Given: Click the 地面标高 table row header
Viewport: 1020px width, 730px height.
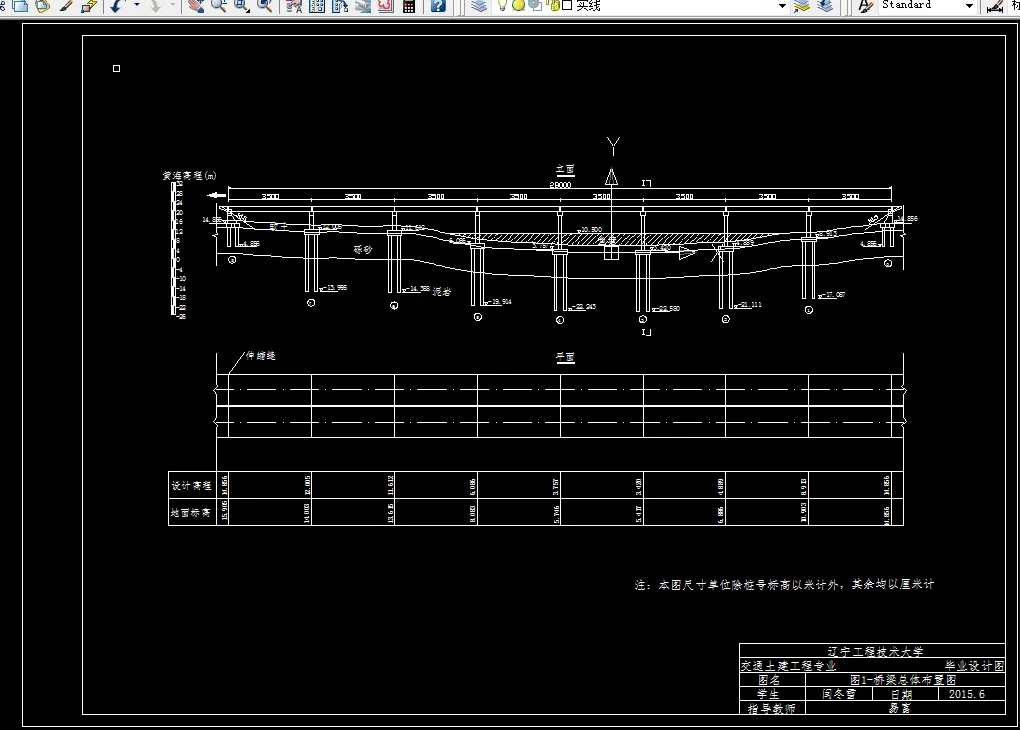Looking at the screenshot, I should tap(191, 513).
